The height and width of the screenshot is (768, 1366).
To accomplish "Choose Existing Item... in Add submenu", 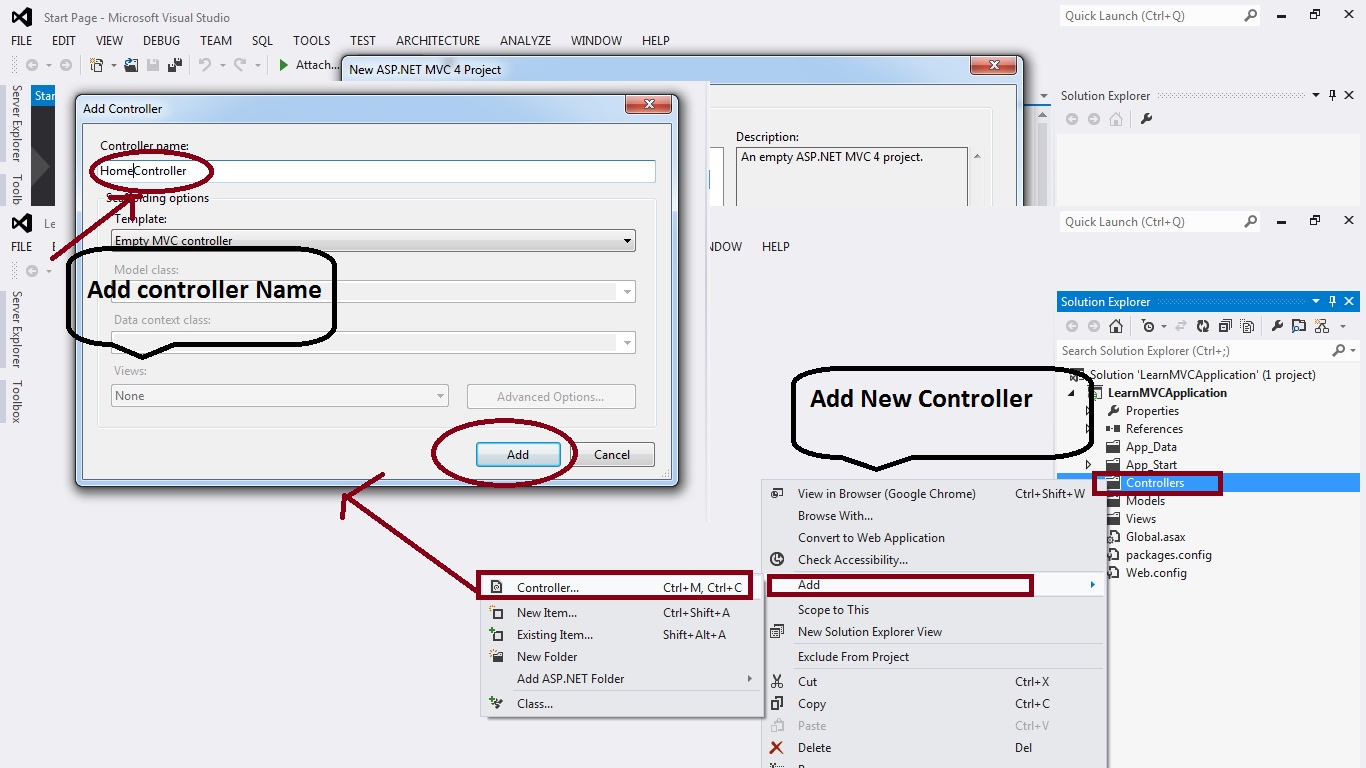I will point(622,635).
